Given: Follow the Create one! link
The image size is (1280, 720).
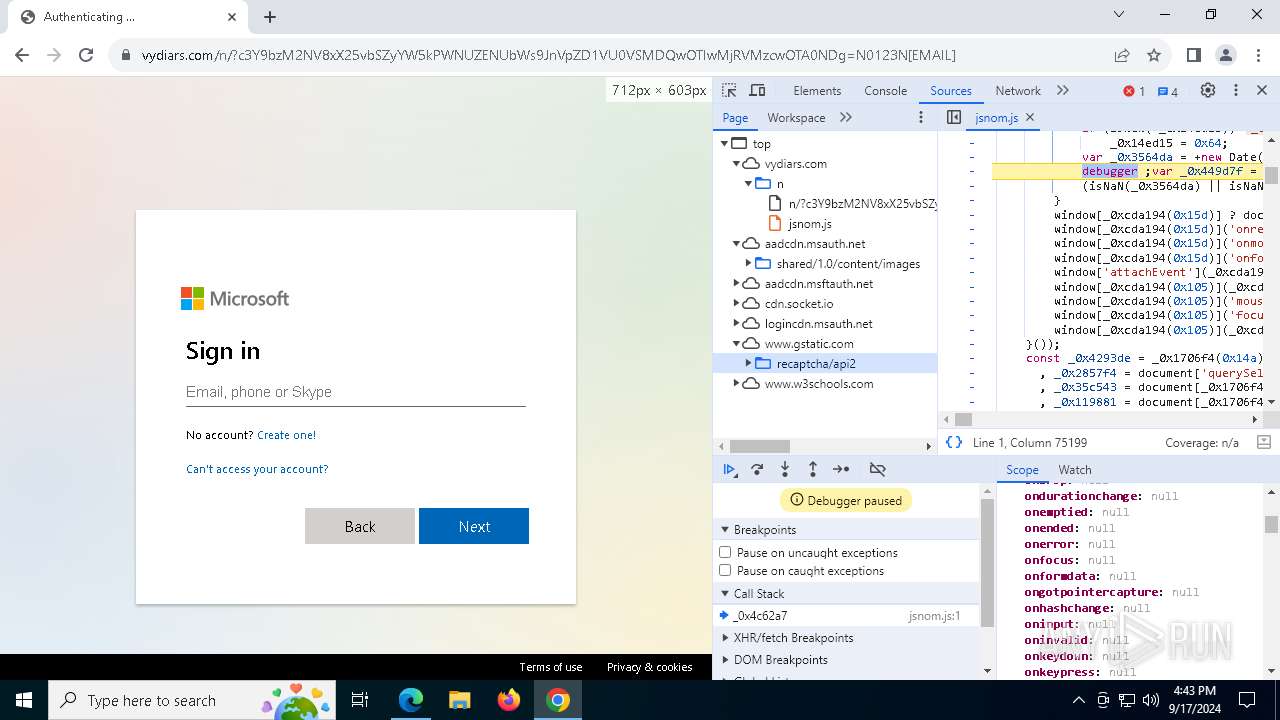Looking at the screenshot, I should point(286,435).
